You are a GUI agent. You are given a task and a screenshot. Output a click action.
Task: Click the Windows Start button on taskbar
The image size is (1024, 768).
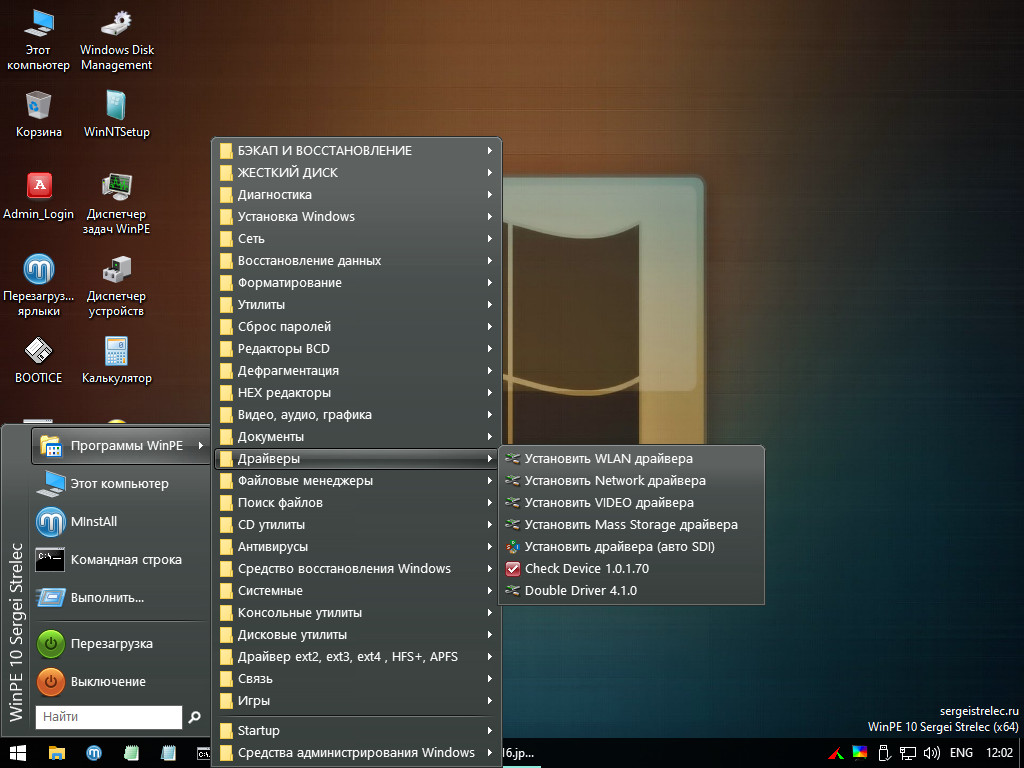18,753
